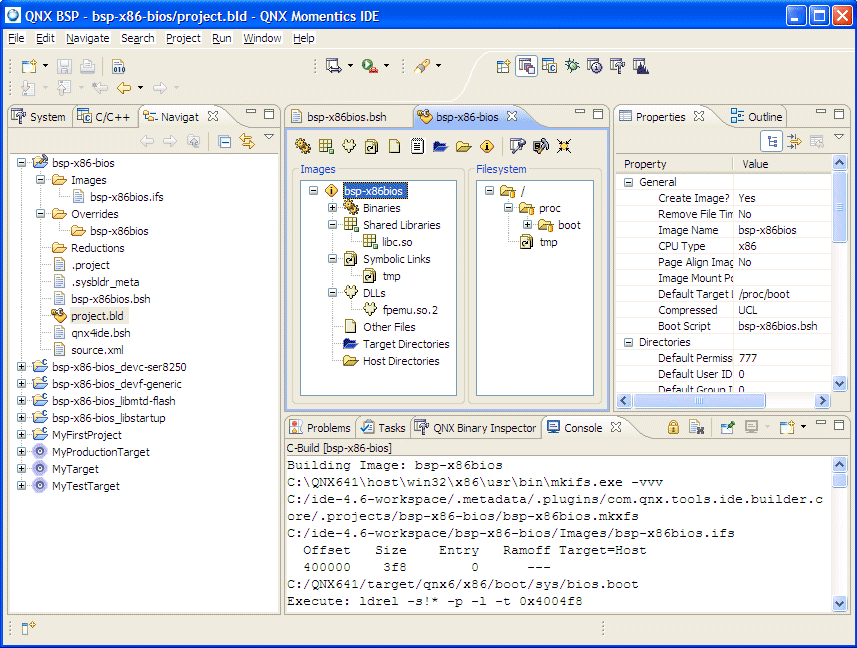
Task: Click the Show Categories icon in Properties
Action: point(771,142)
